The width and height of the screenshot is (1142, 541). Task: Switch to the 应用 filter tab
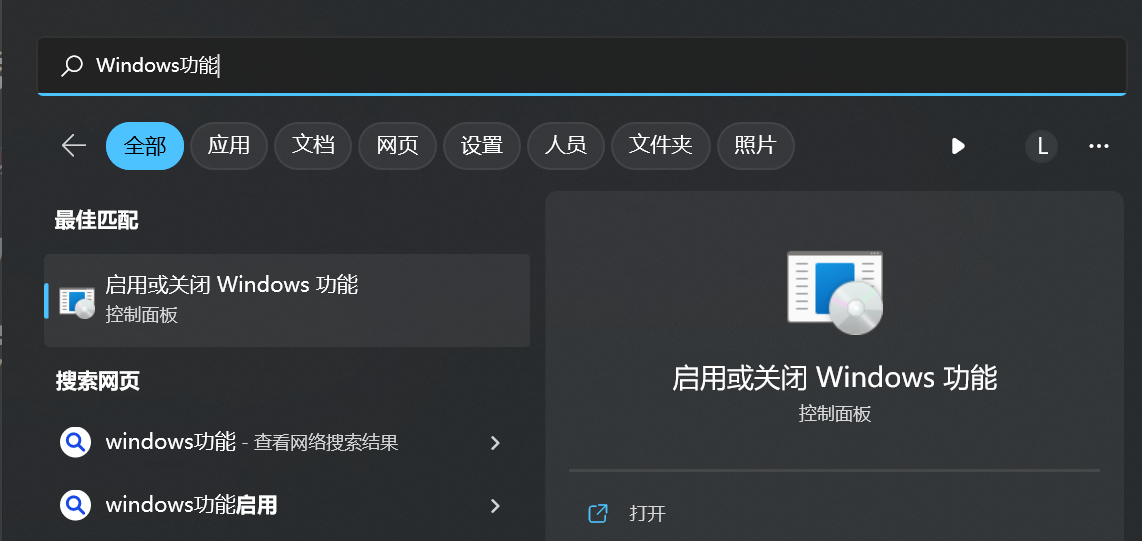(229, 146)
